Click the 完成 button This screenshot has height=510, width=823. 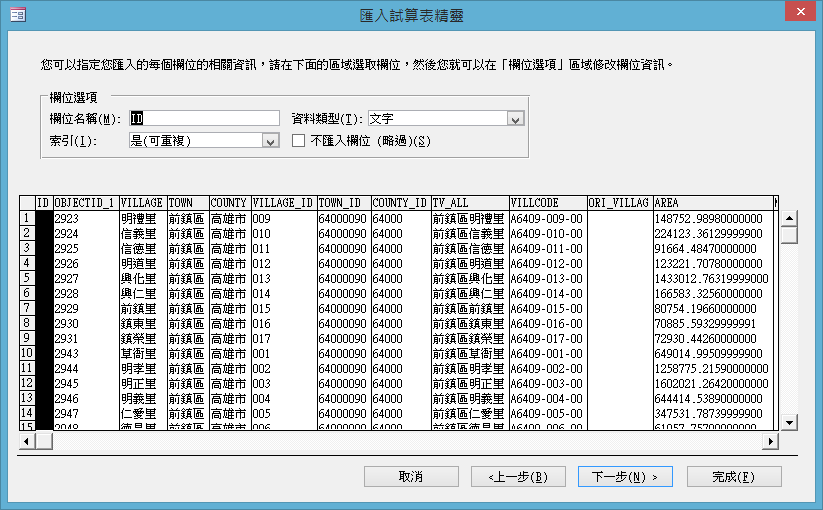(733, 477)
